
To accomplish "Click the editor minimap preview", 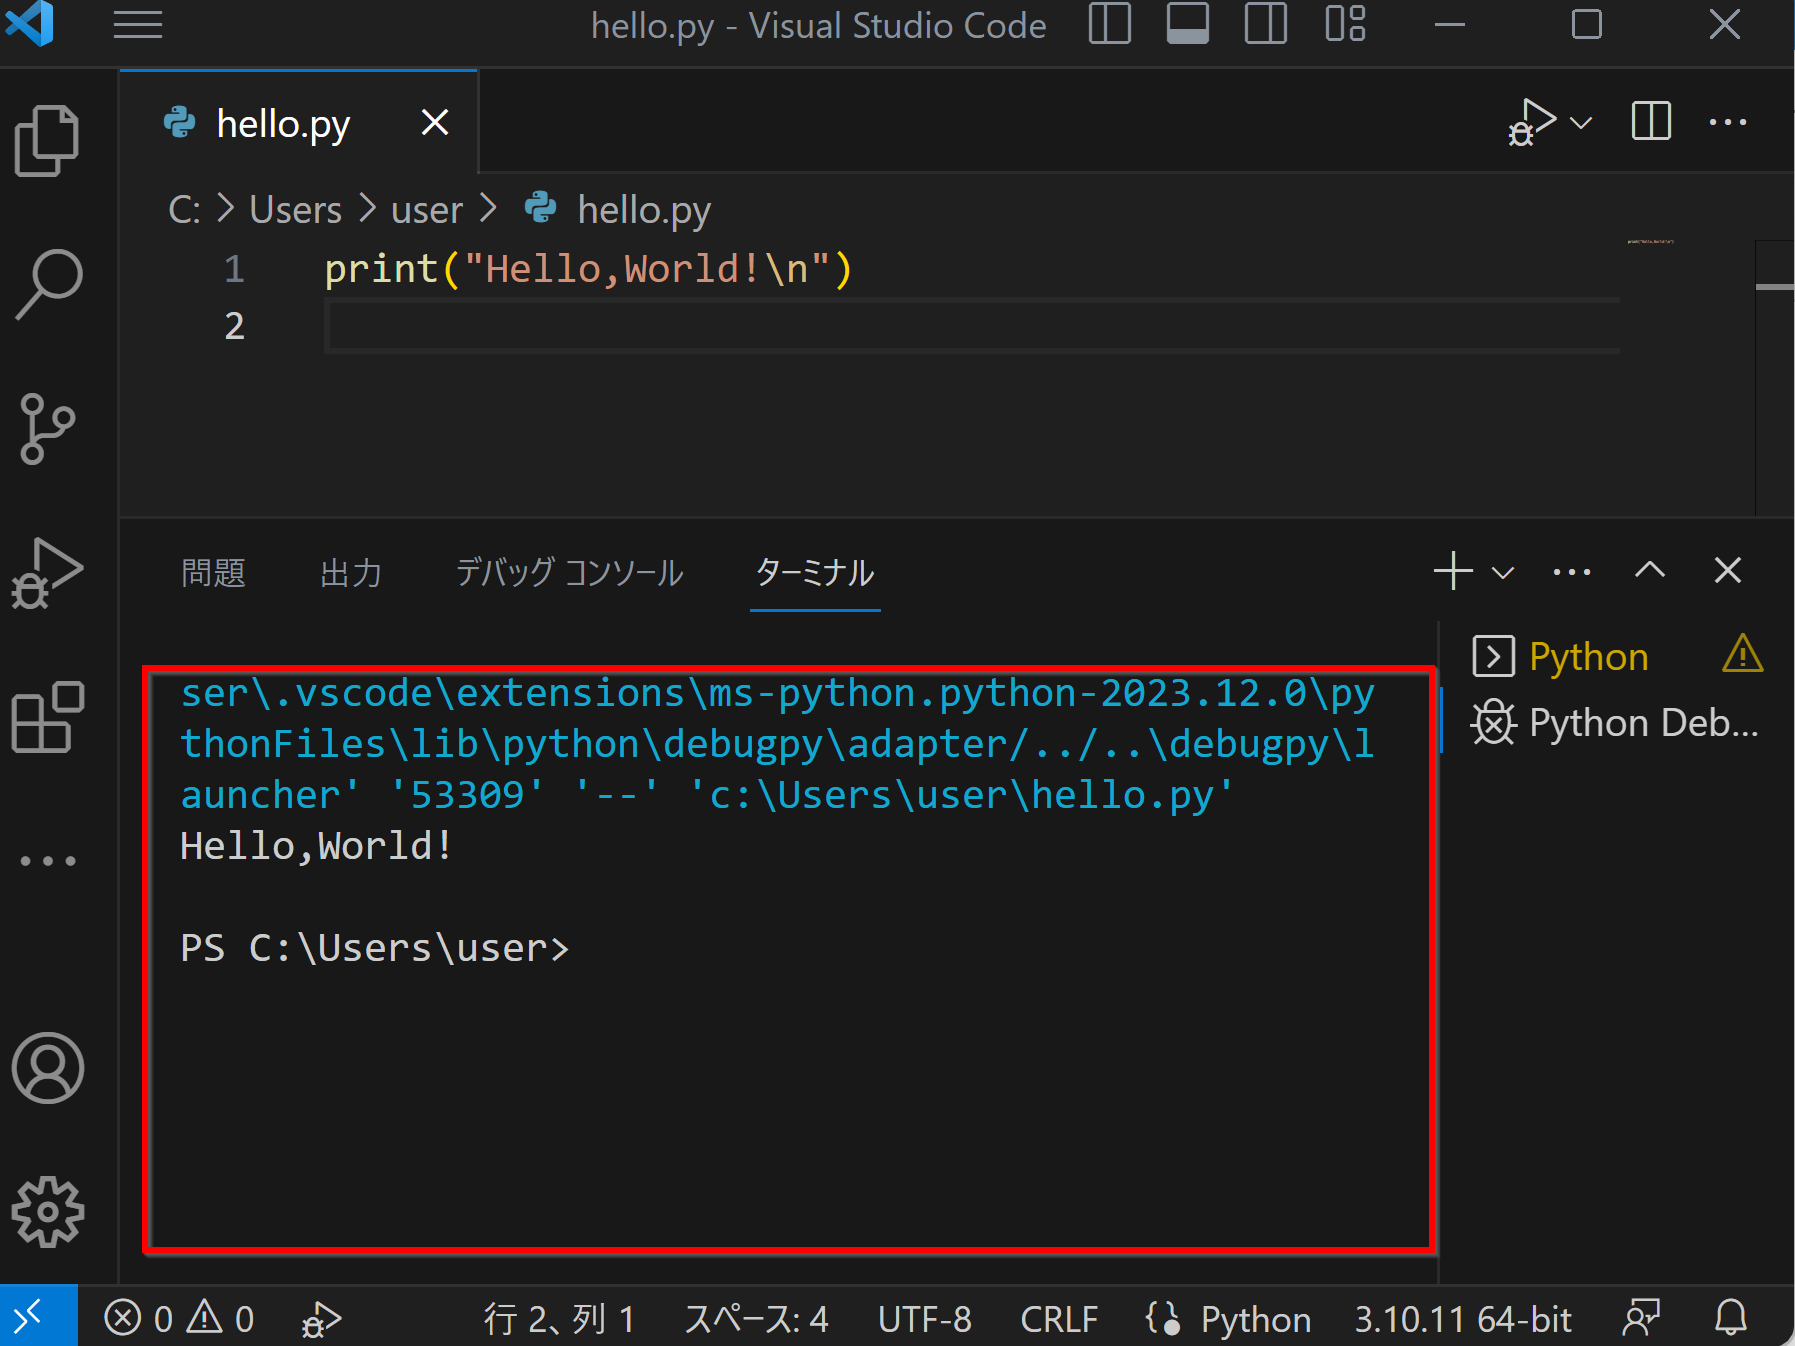I will 1650,242.
